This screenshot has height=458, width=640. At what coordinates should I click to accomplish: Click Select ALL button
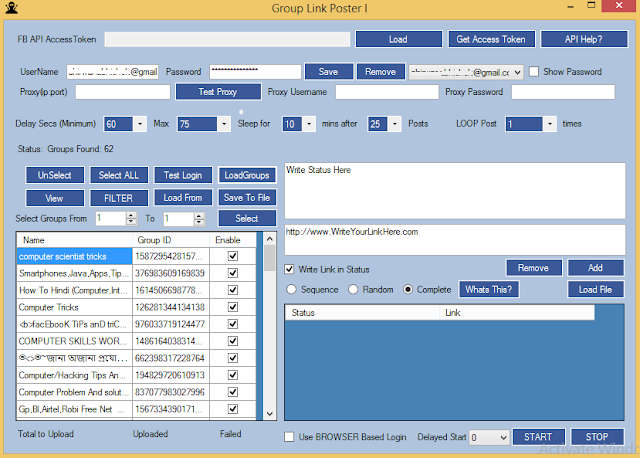click(119, 175)
